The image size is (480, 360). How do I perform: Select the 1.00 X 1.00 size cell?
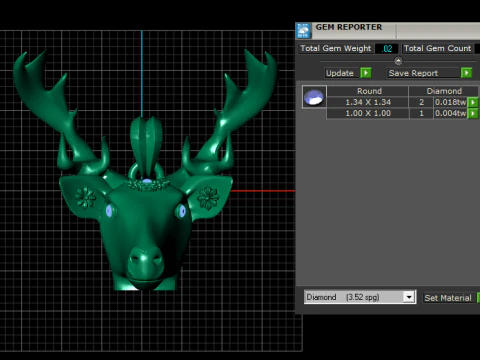click(x=368, y=113)
